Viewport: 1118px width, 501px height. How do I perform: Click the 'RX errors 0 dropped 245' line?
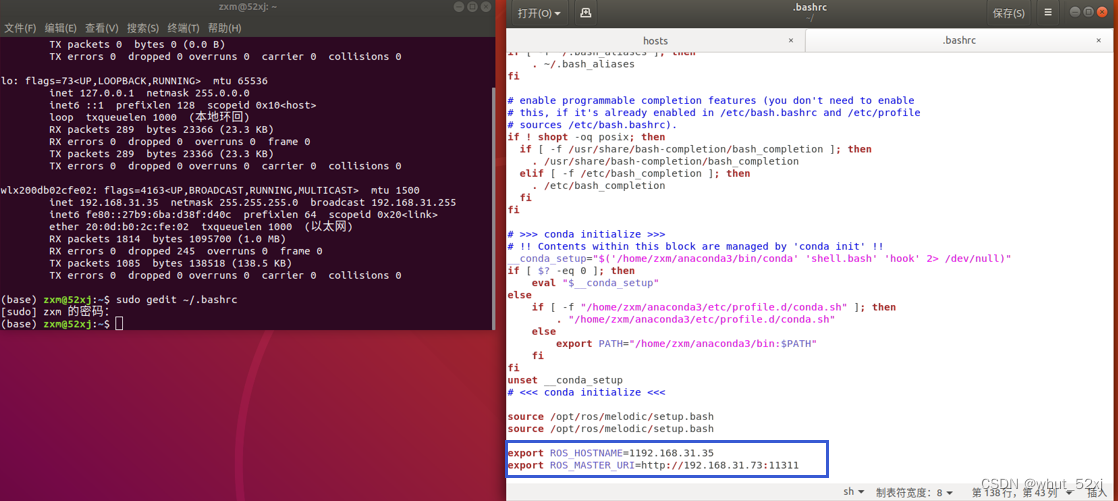185,251
